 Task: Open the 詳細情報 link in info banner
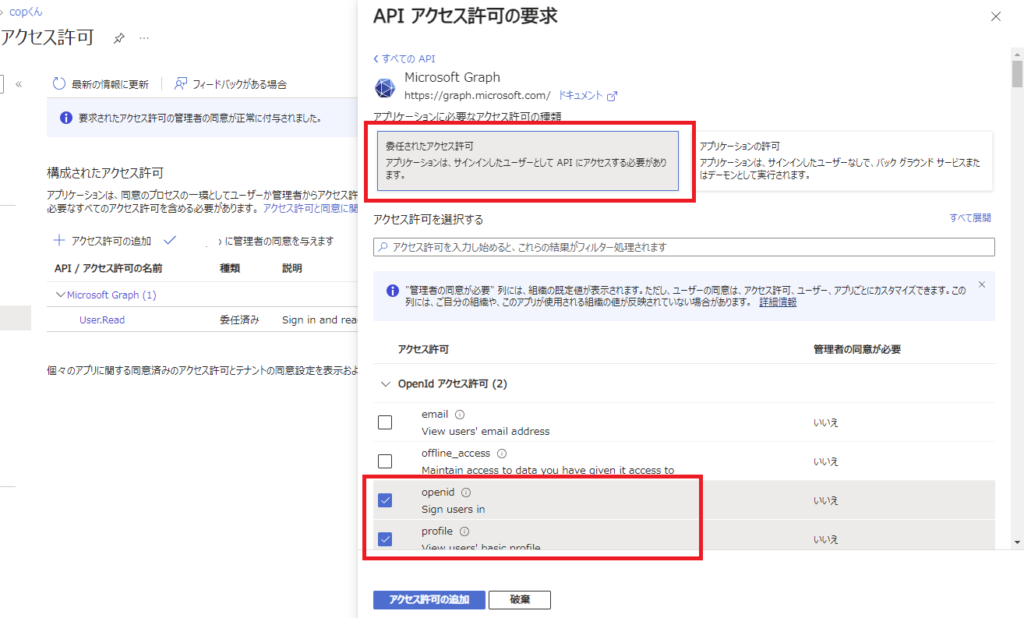pyautogui.click(x=778, y=302)
